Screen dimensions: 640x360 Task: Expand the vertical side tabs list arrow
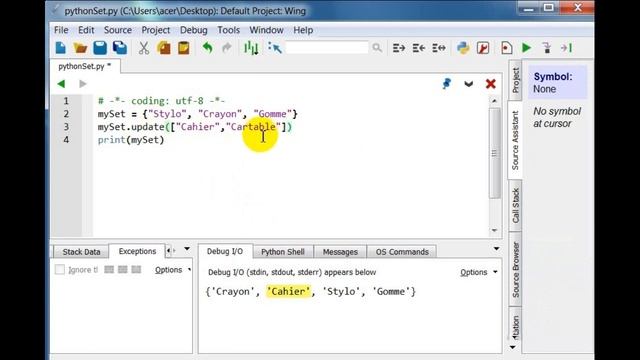point(513,347)
